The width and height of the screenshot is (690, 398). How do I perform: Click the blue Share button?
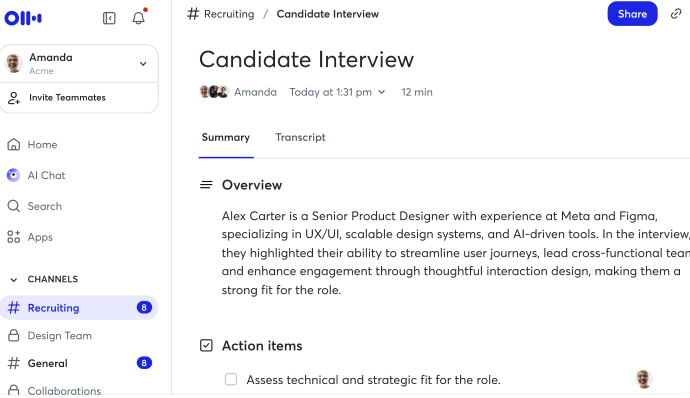click(632, 14)
